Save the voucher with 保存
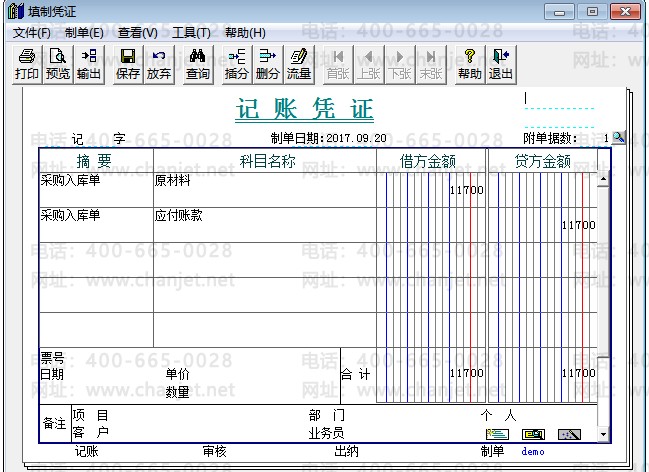Viewport: 649px width, 472px height. coord(128,64)
